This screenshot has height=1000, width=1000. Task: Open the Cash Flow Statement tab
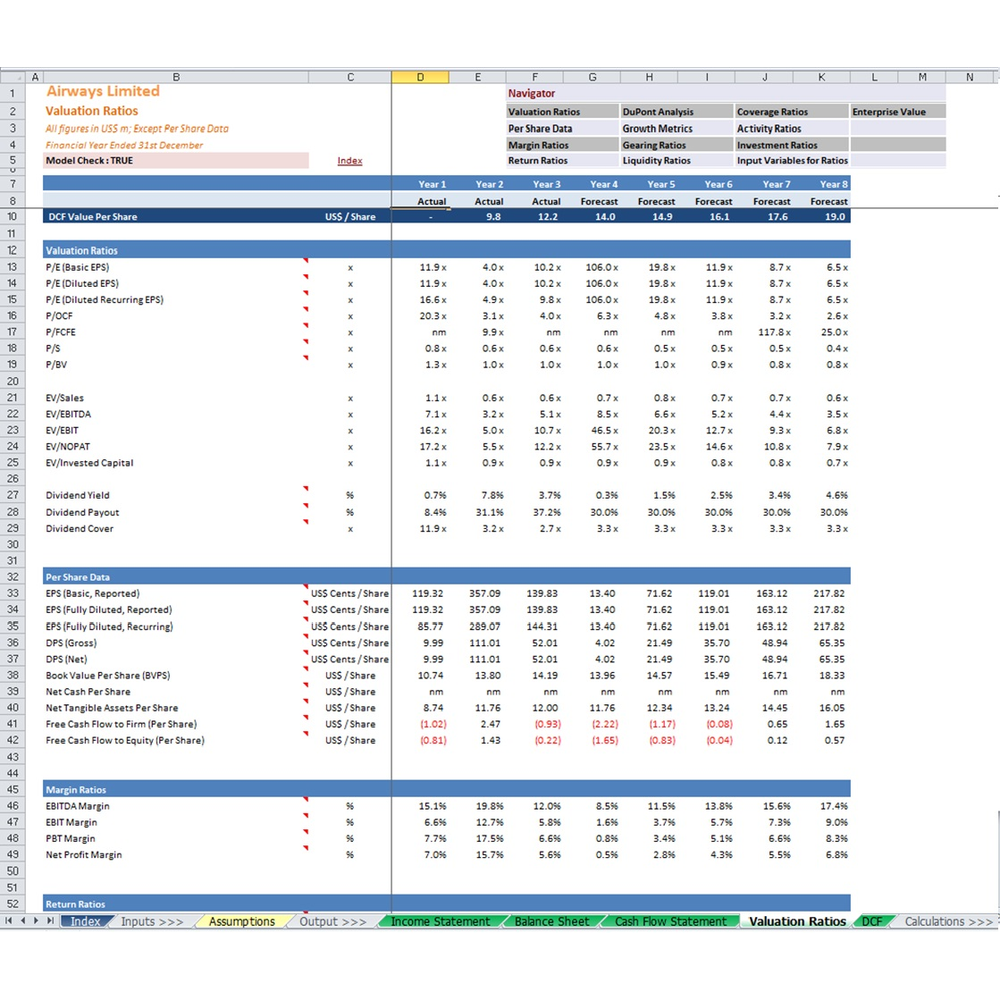click(x=670, y=921)
